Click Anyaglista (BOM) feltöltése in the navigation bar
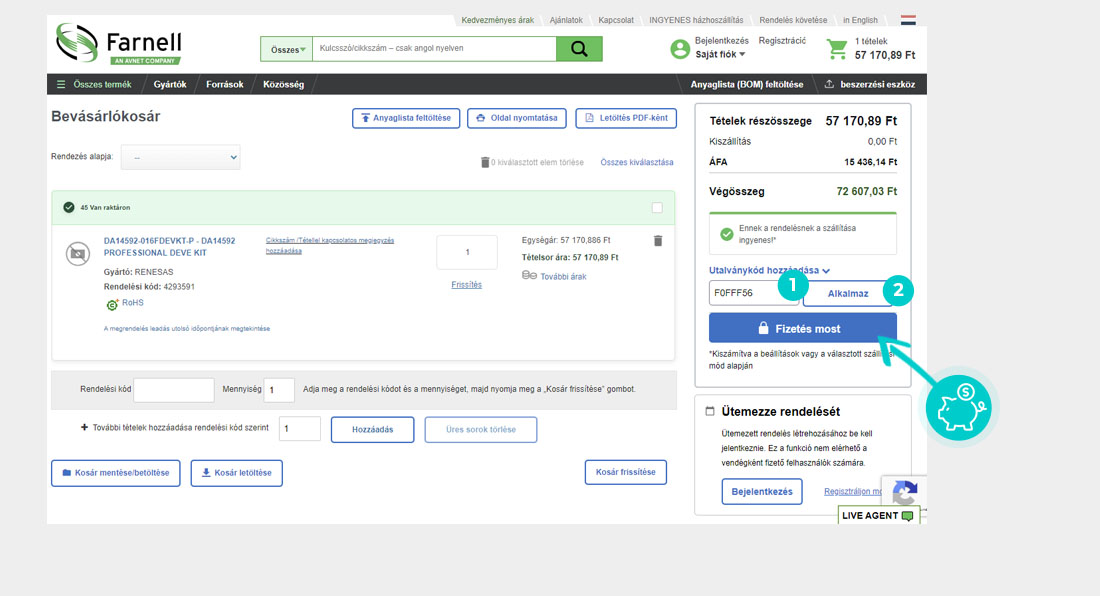This screenshot has height=596, width=1100. click(746, 84)
